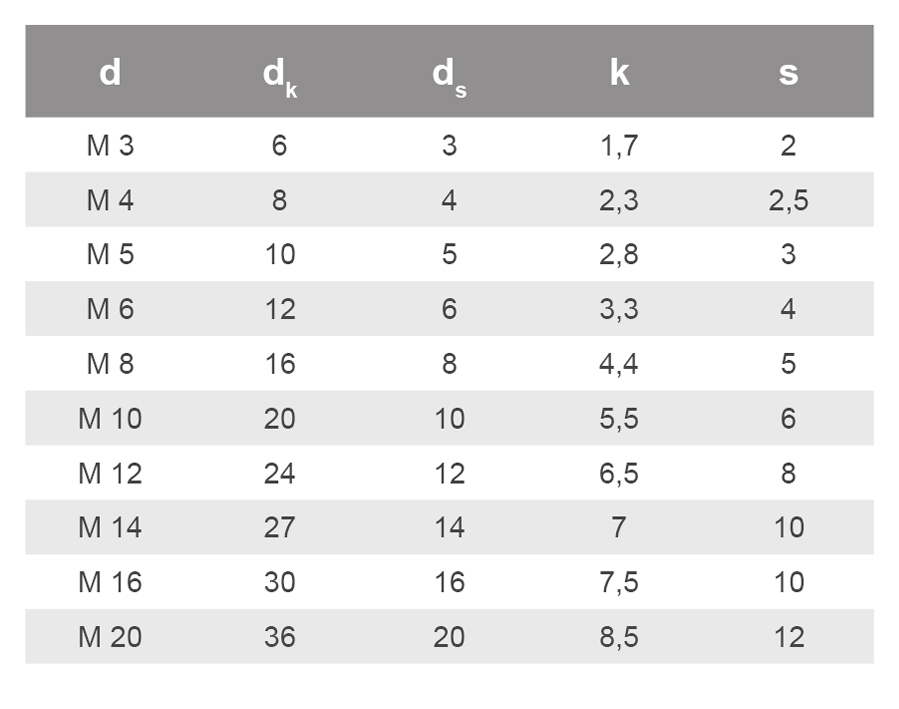The width and height of the screenshot is (899, 709).
Task: Click the k value 8,5 for M 20
Action: (x=619, y=636)
